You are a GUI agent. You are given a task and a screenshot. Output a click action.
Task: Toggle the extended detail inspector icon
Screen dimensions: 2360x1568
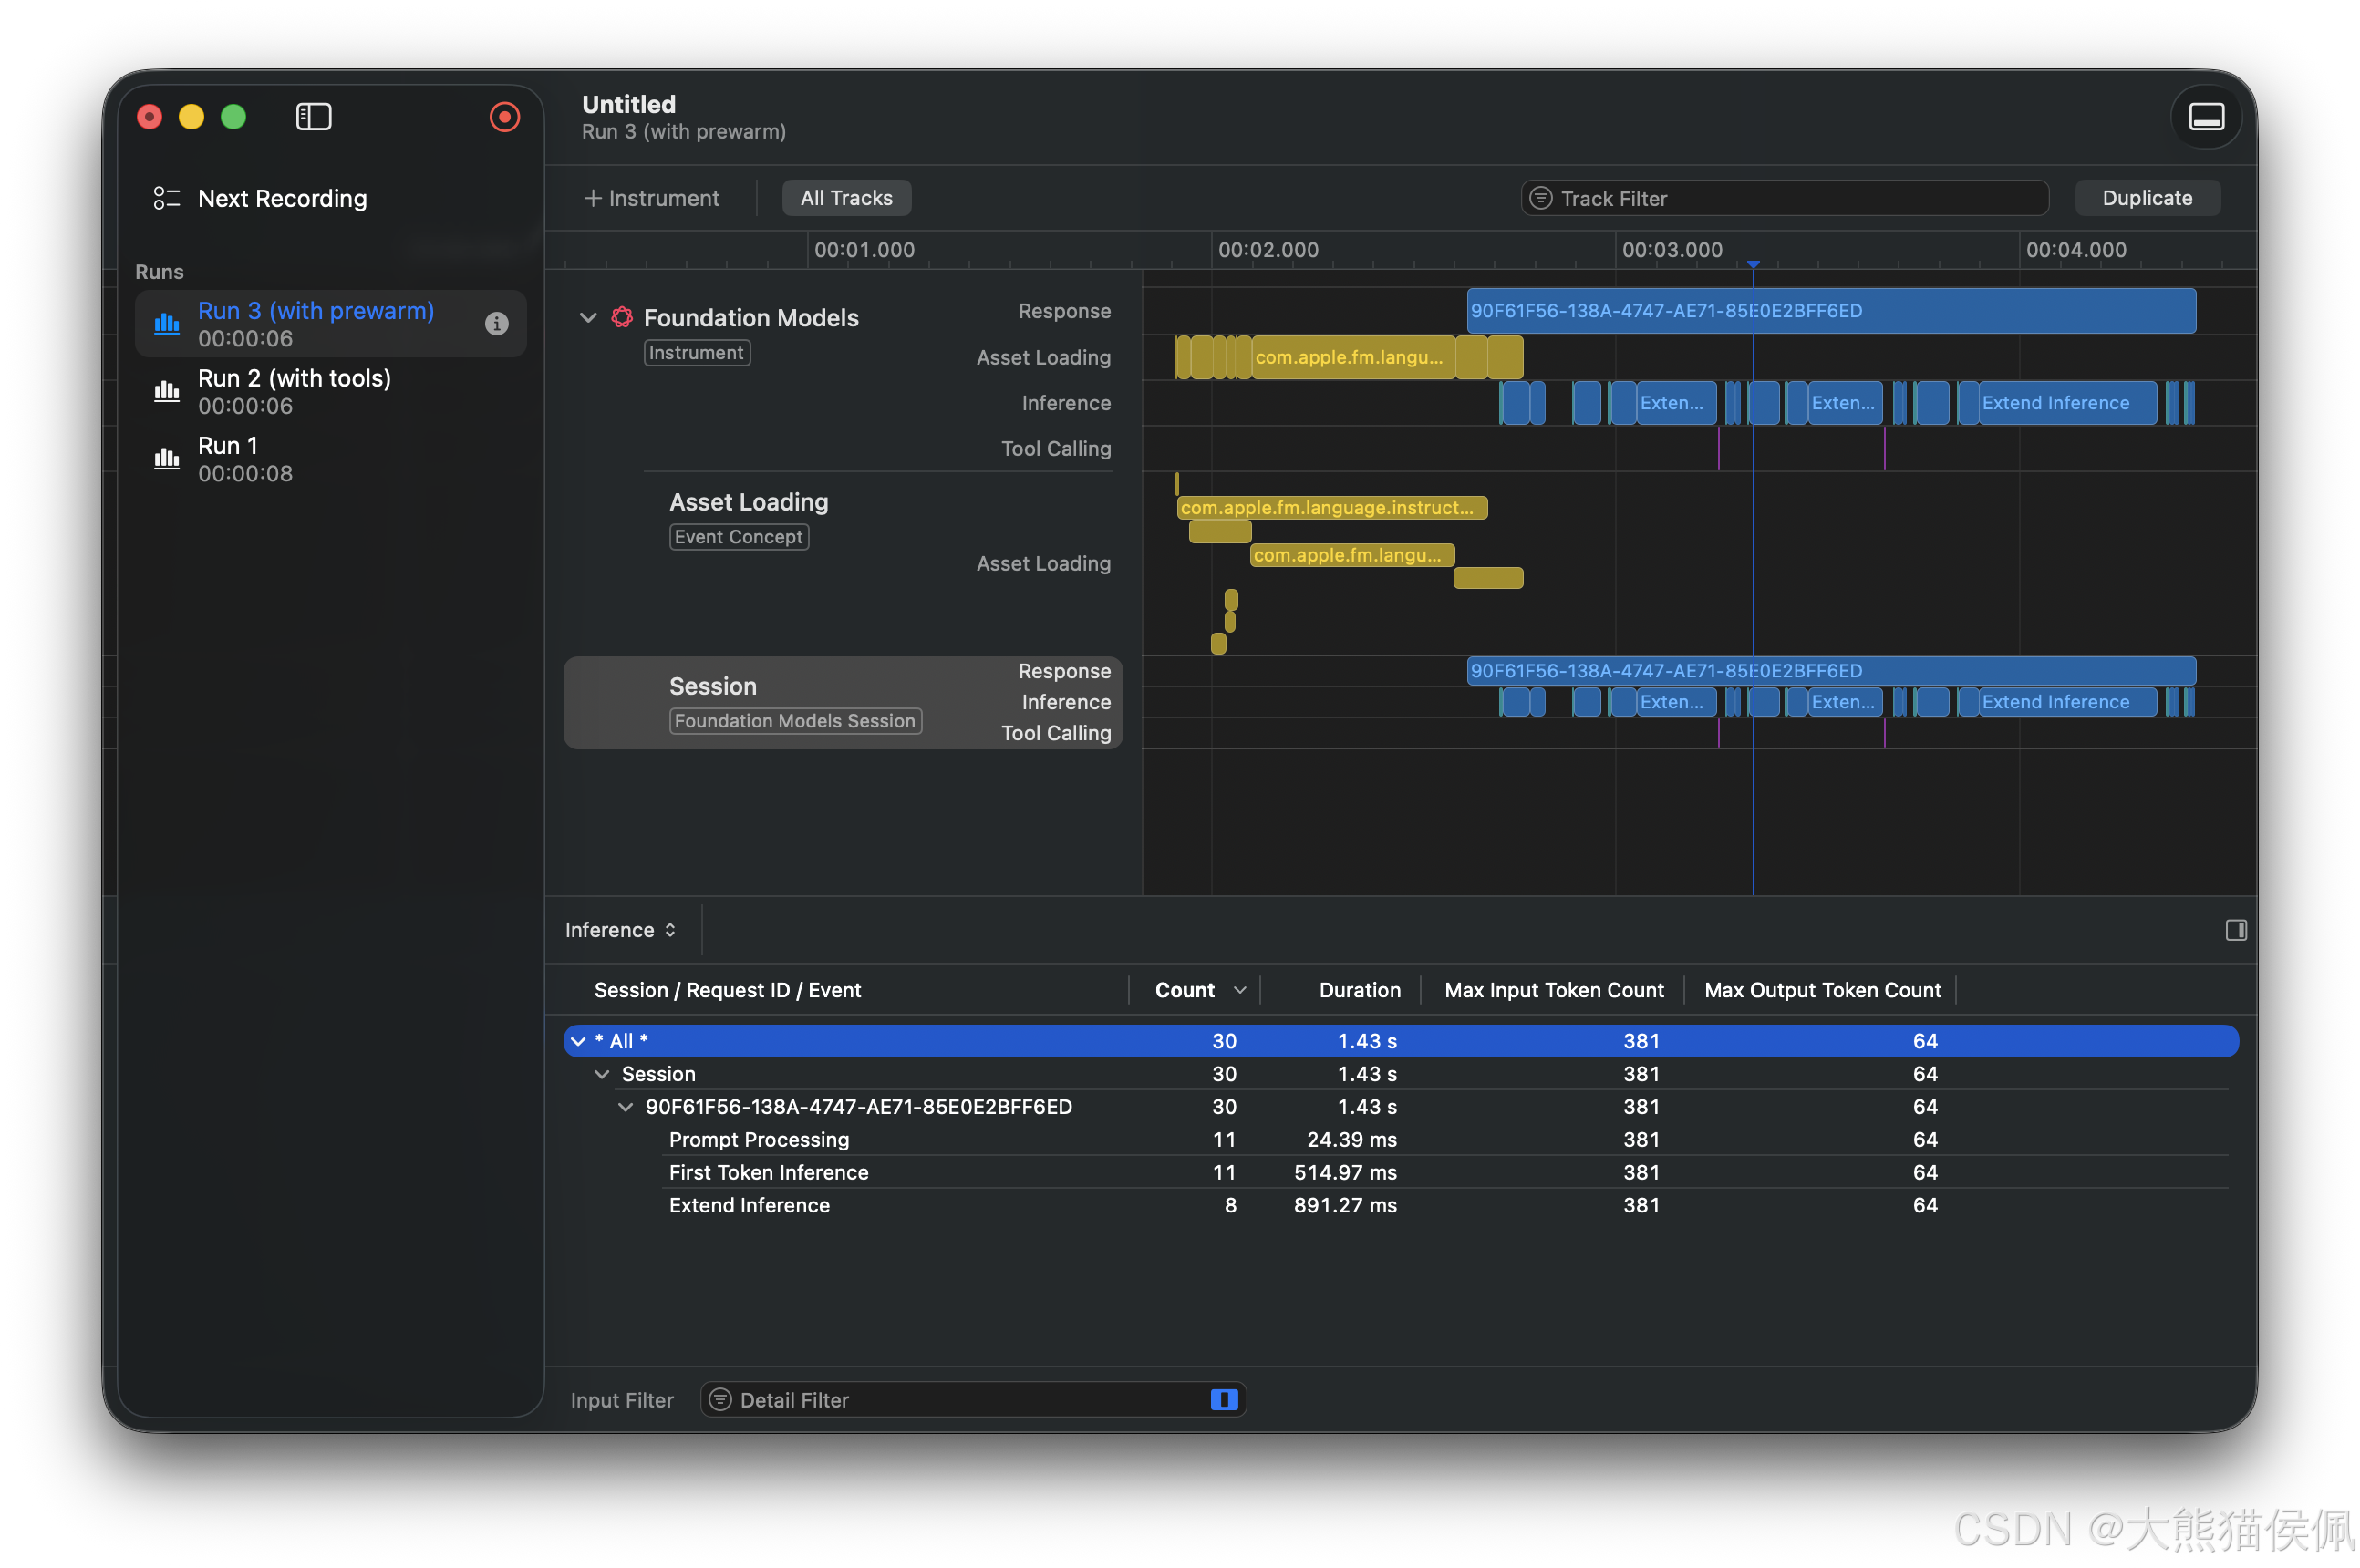pos(2235,930)
